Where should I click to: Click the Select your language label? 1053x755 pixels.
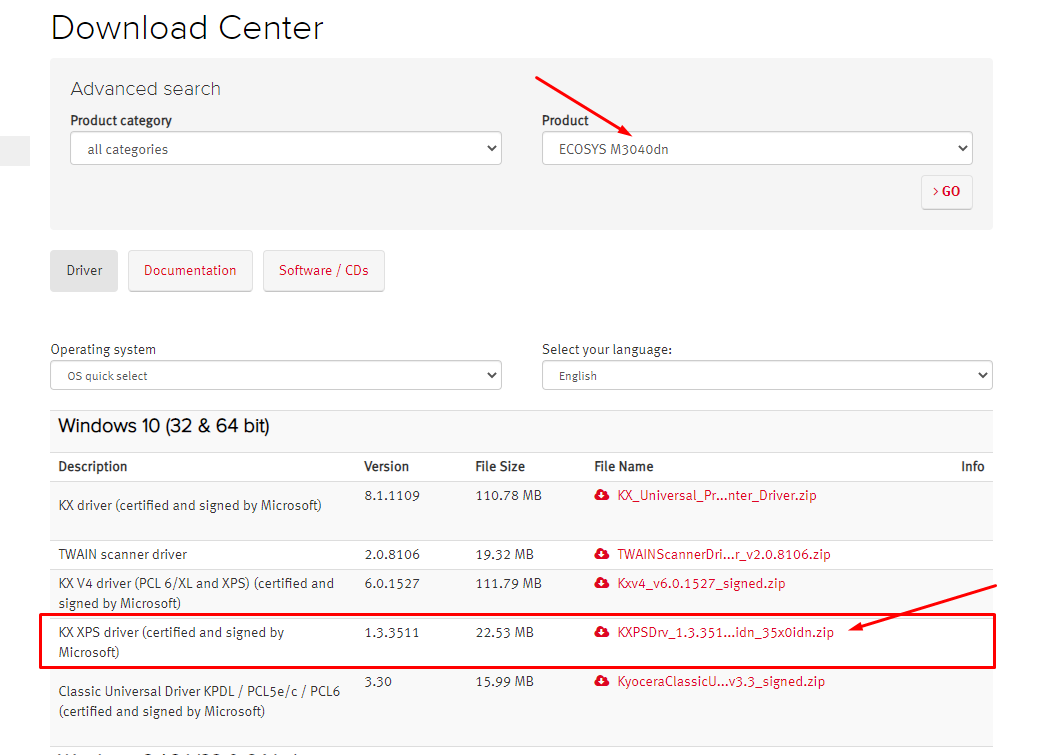(x=607, y=349)
